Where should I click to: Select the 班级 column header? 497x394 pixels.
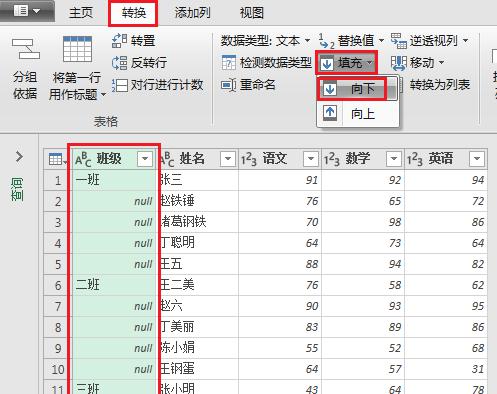pyautogui.click(x=114, y=159)
